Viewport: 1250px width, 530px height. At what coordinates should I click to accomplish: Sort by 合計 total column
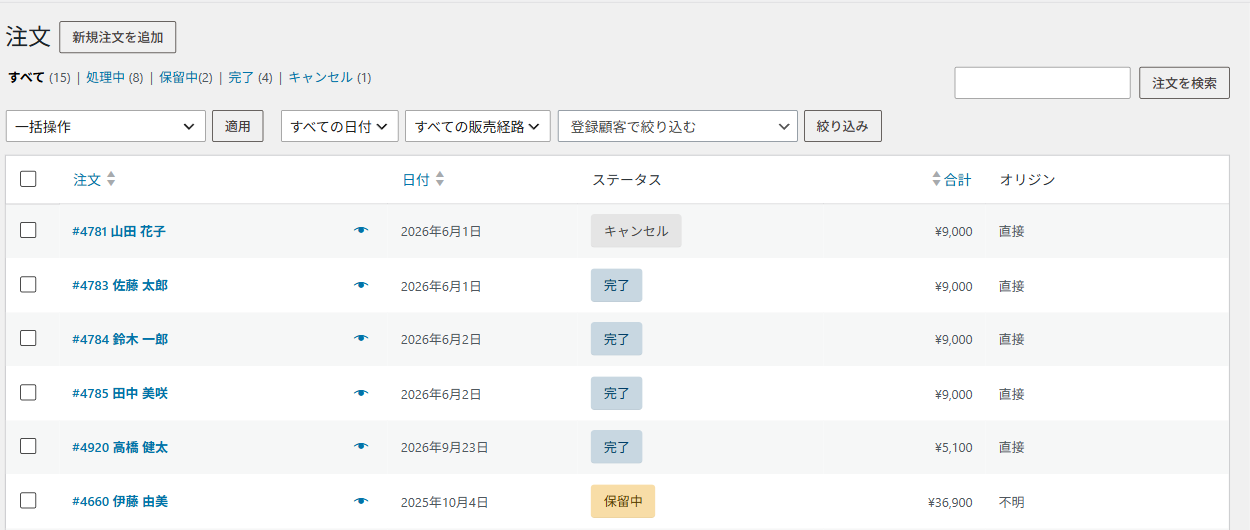pyautogui.click(x=951, y=180)
